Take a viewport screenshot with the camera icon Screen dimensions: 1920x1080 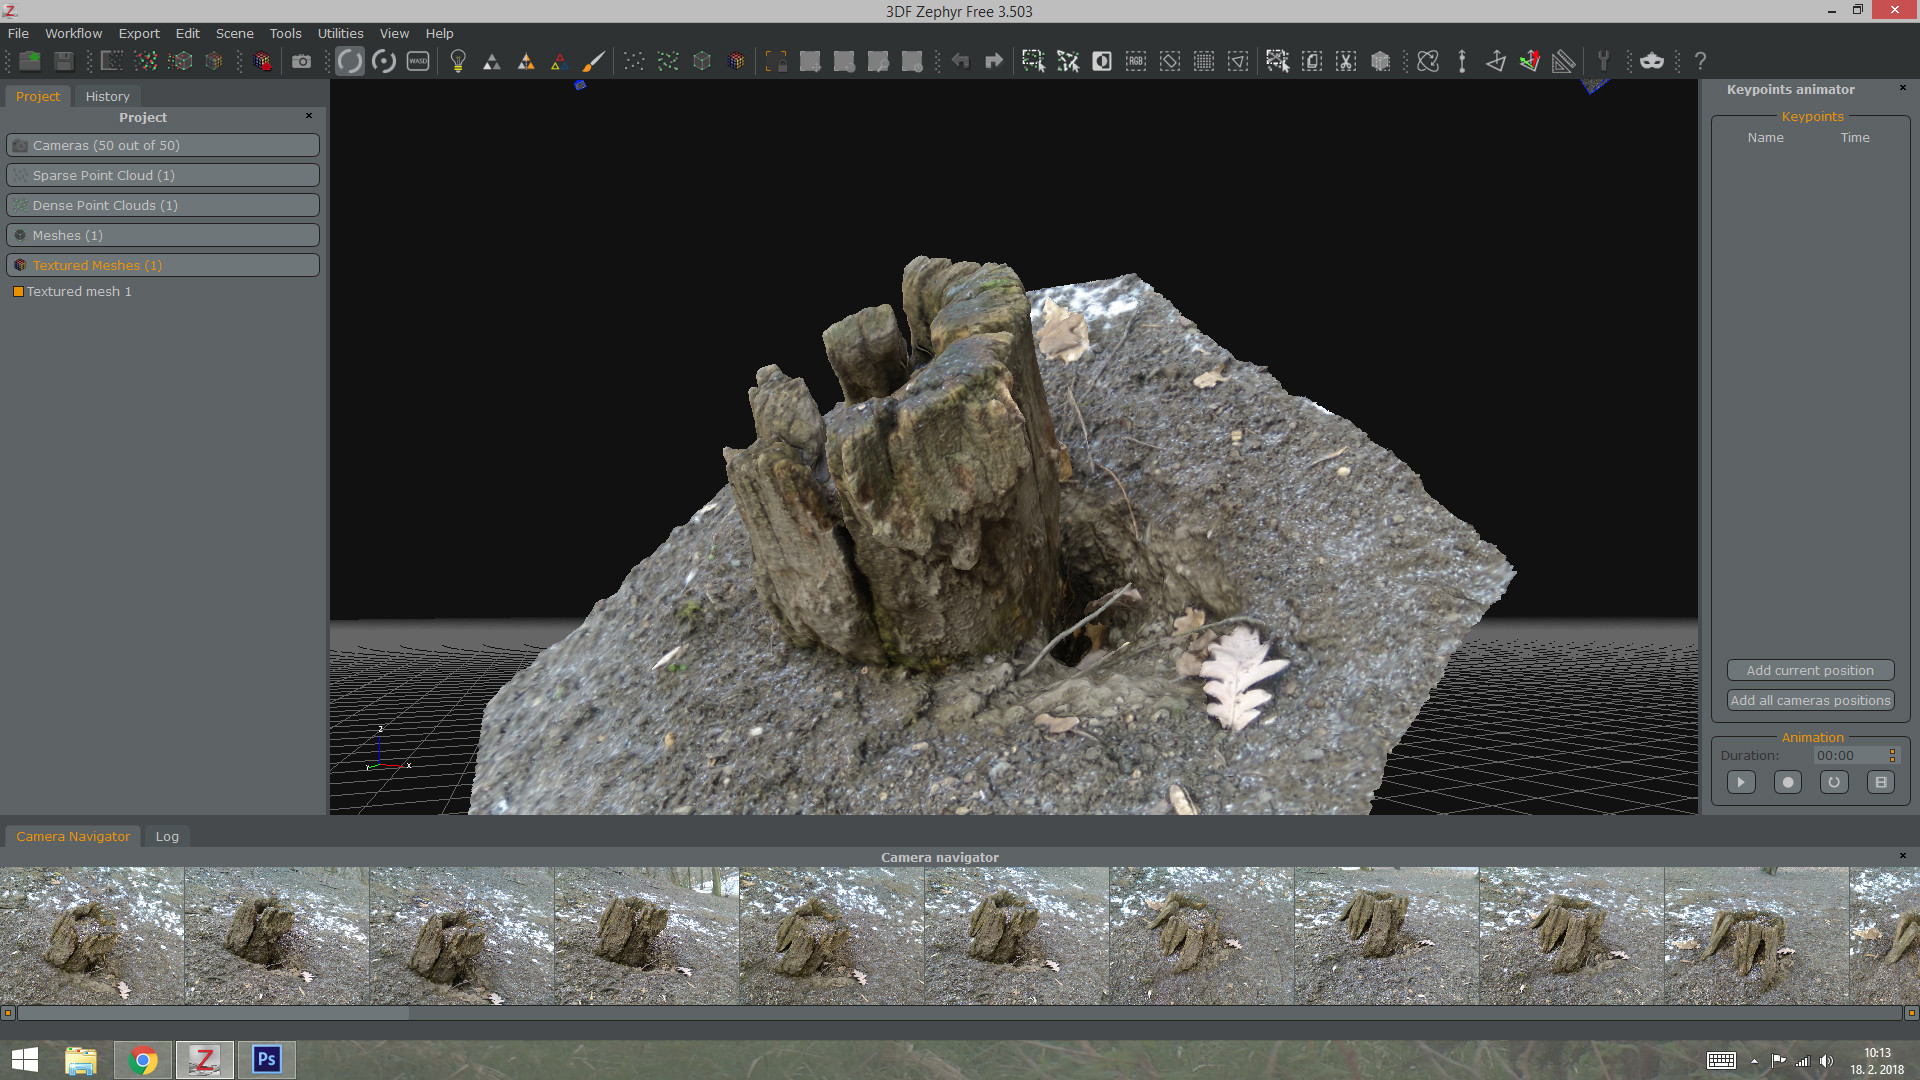click(302, 61)
